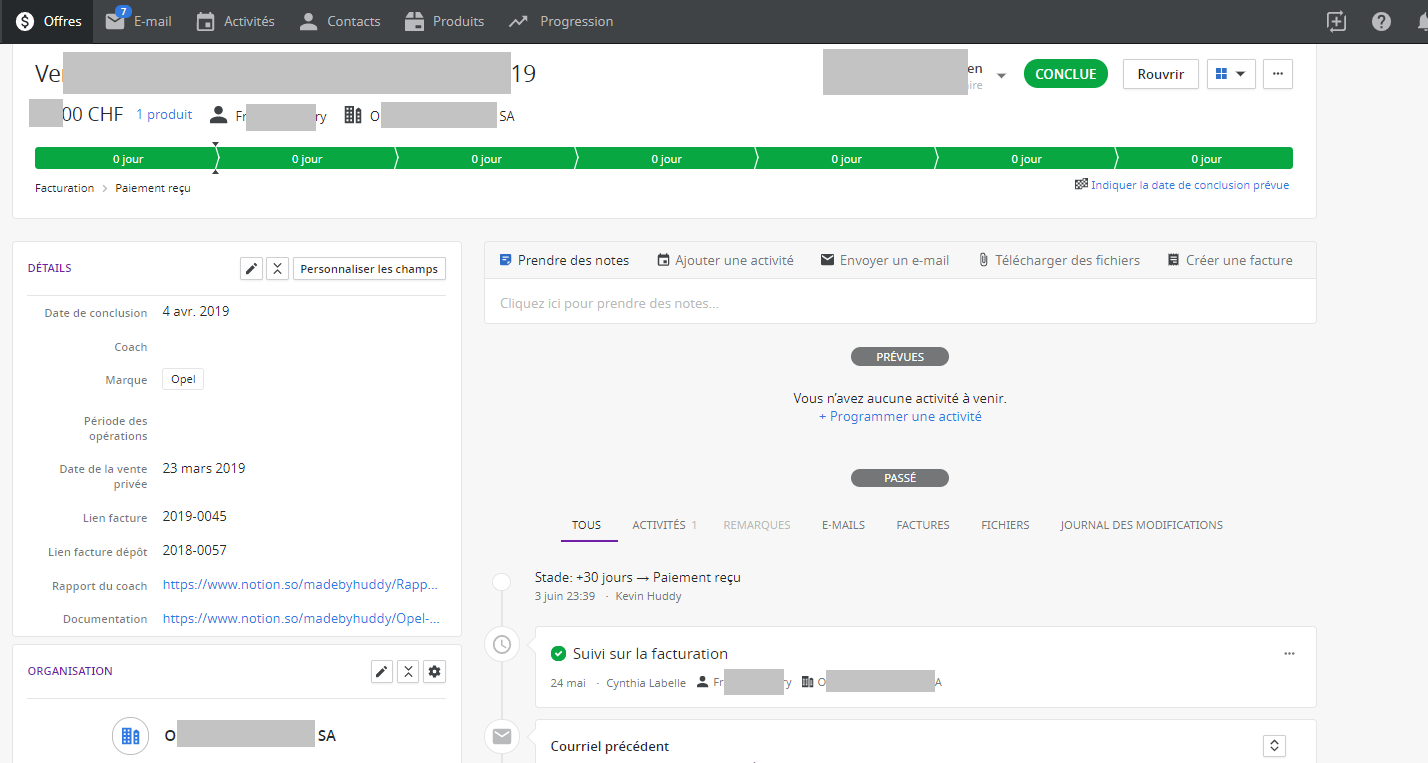Open the Produits section

tap(444, 21)
